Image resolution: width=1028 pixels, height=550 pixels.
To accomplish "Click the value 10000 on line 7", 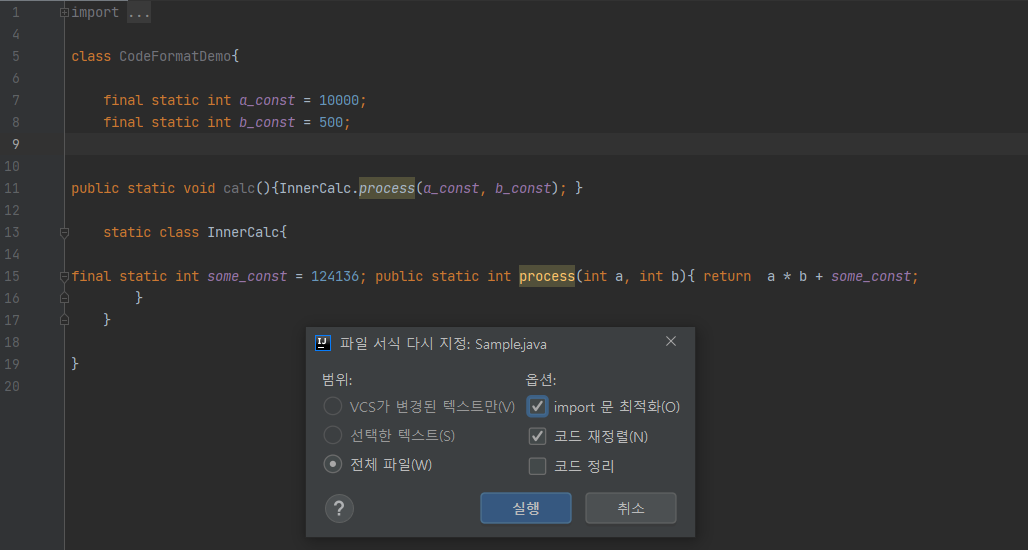I will point(339,100).
